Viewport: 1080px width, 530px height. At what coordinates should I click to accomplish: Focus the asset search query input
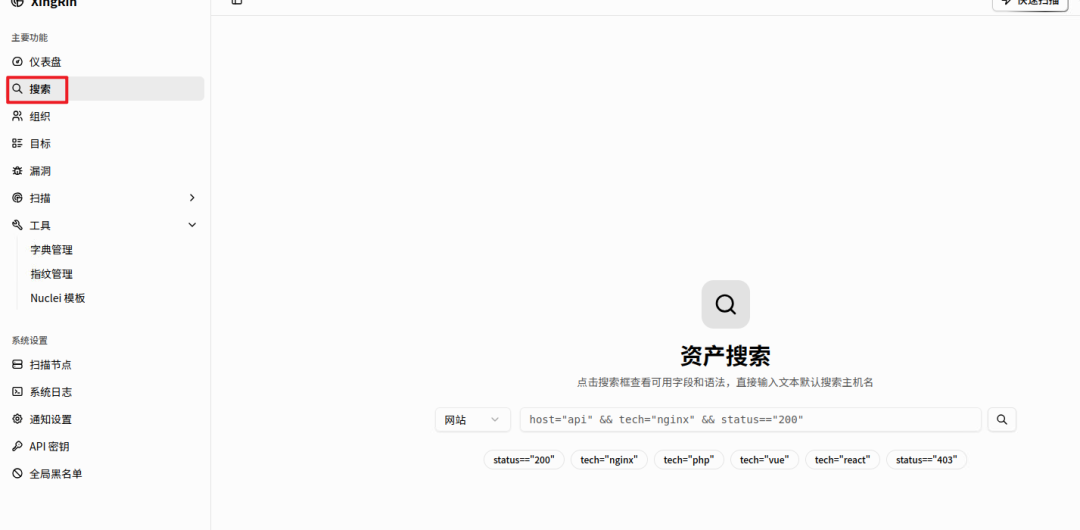(750, 420)
